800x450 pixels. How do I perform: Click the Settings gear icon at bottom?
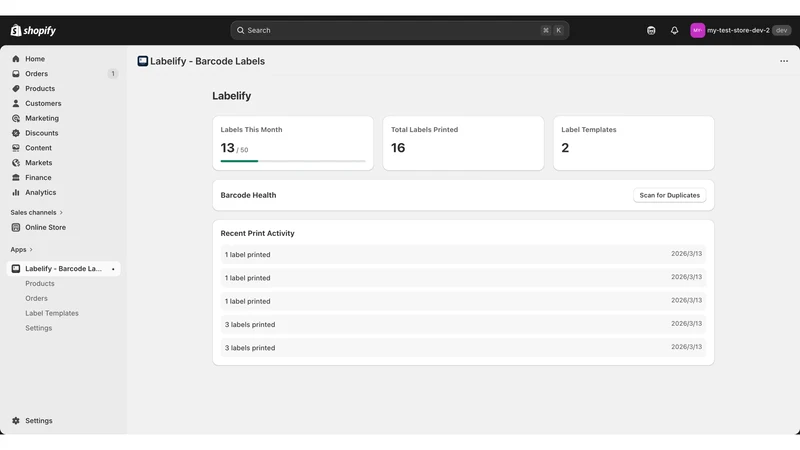pyautogui.click(x=16, y=420)
